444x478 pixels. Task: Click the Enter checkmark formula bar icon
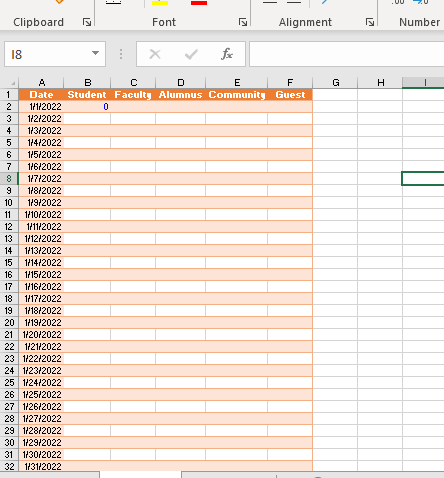click(191, 54)
